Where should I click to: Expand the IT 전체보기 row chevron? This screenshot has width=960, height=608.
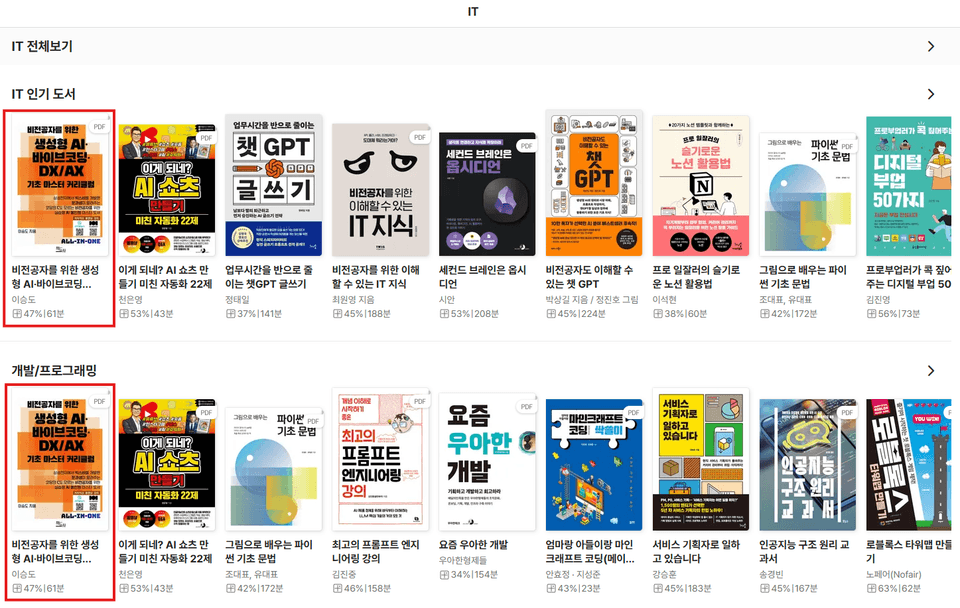pyautogui.click(x=931, y=47)
